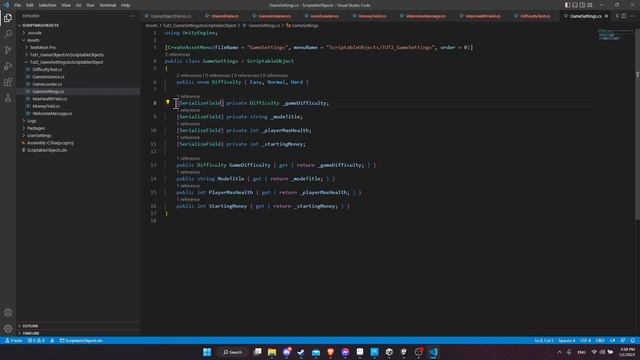Screen dimensions: 640x360
Task: Open the Search view in the activity bar
Action: pyautogui.click(x=8, y=33)
